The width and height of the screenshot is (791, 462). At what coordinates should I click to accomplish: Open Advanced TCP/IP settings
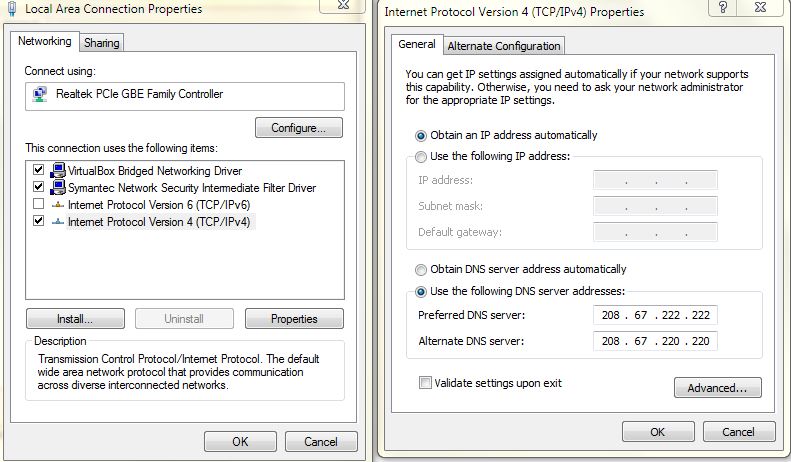point(717,388)
